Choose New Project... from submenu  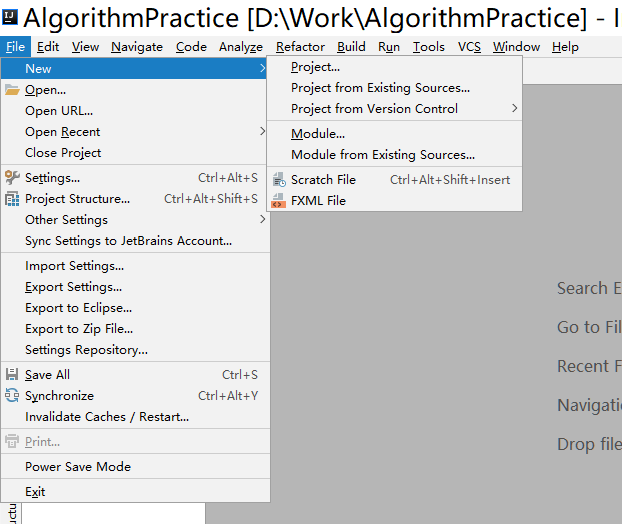coord(315,67)
